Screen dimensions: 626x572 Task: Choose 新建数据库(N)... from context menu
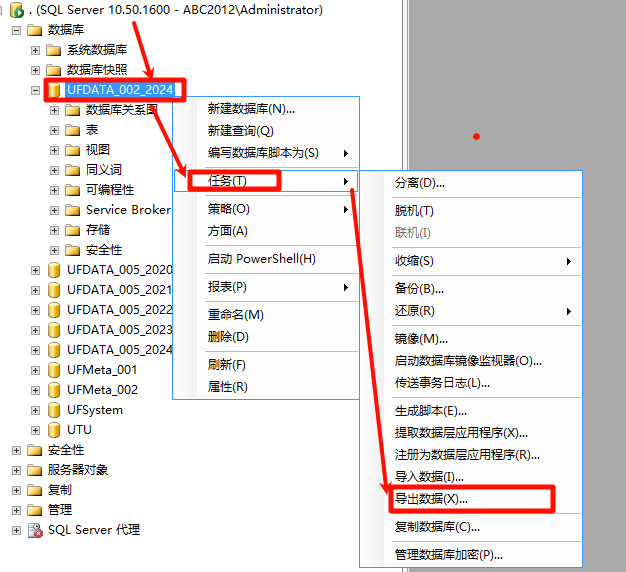266,109
